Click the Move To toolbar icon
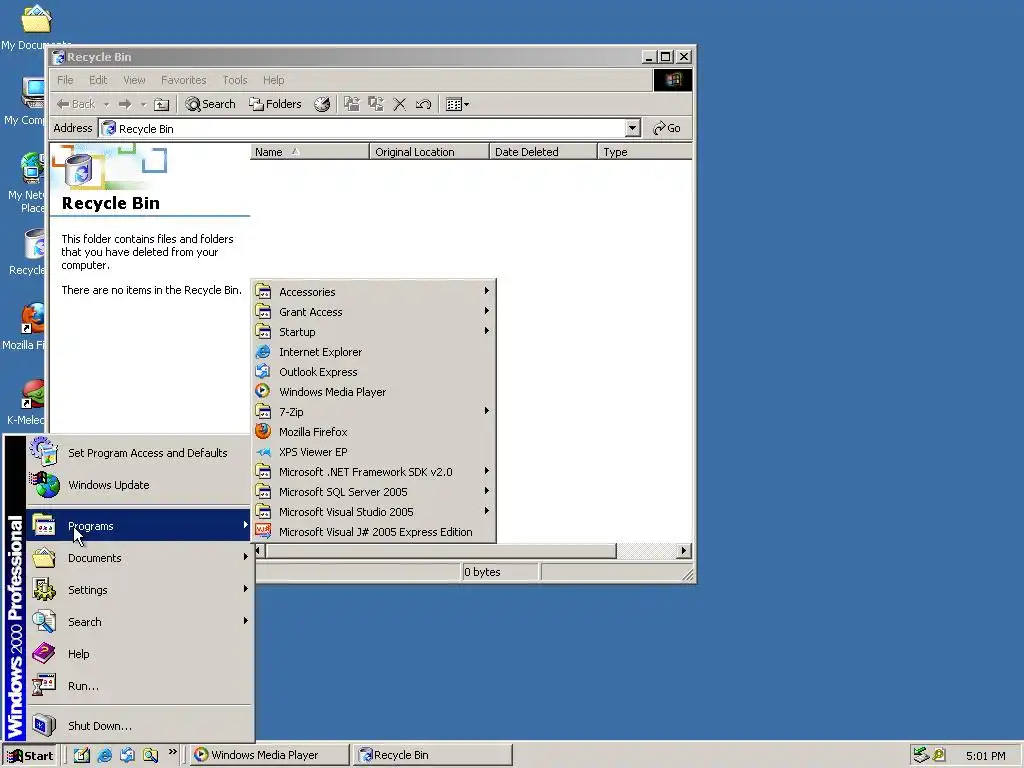 point(352,104)
